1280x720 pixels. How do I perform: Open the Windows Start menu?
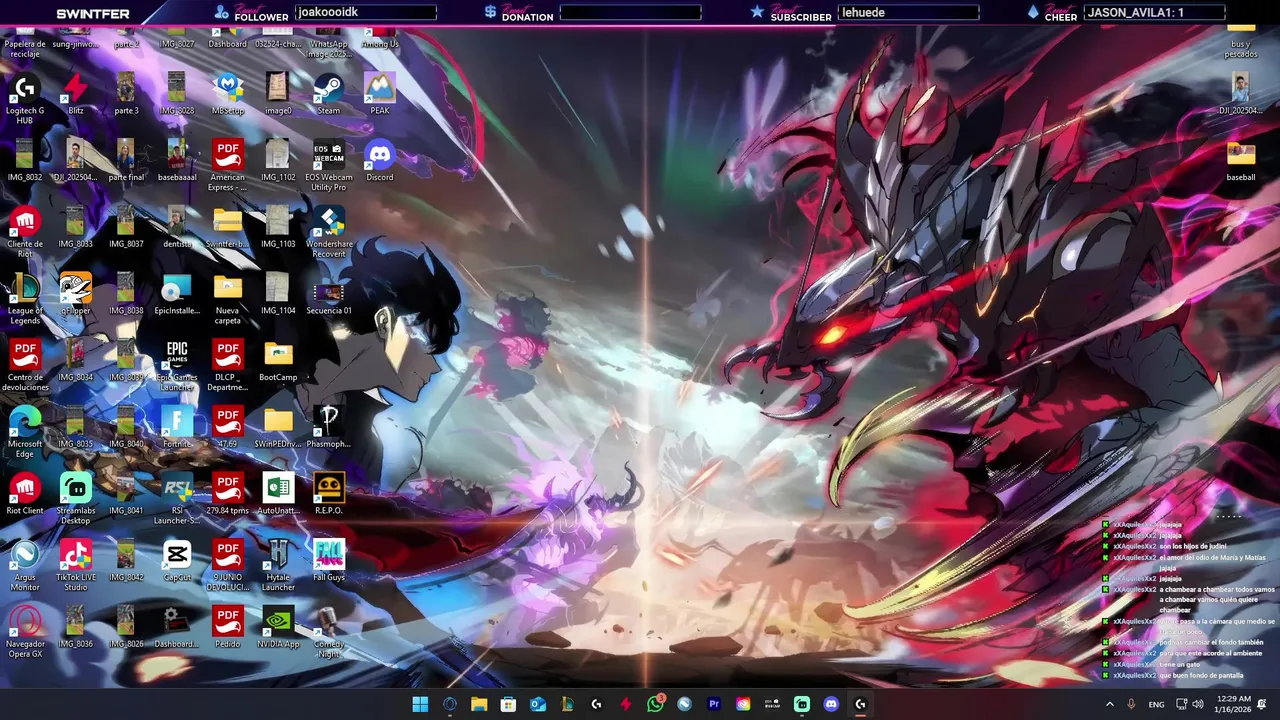pyautogui.click(x=420, y=704)
